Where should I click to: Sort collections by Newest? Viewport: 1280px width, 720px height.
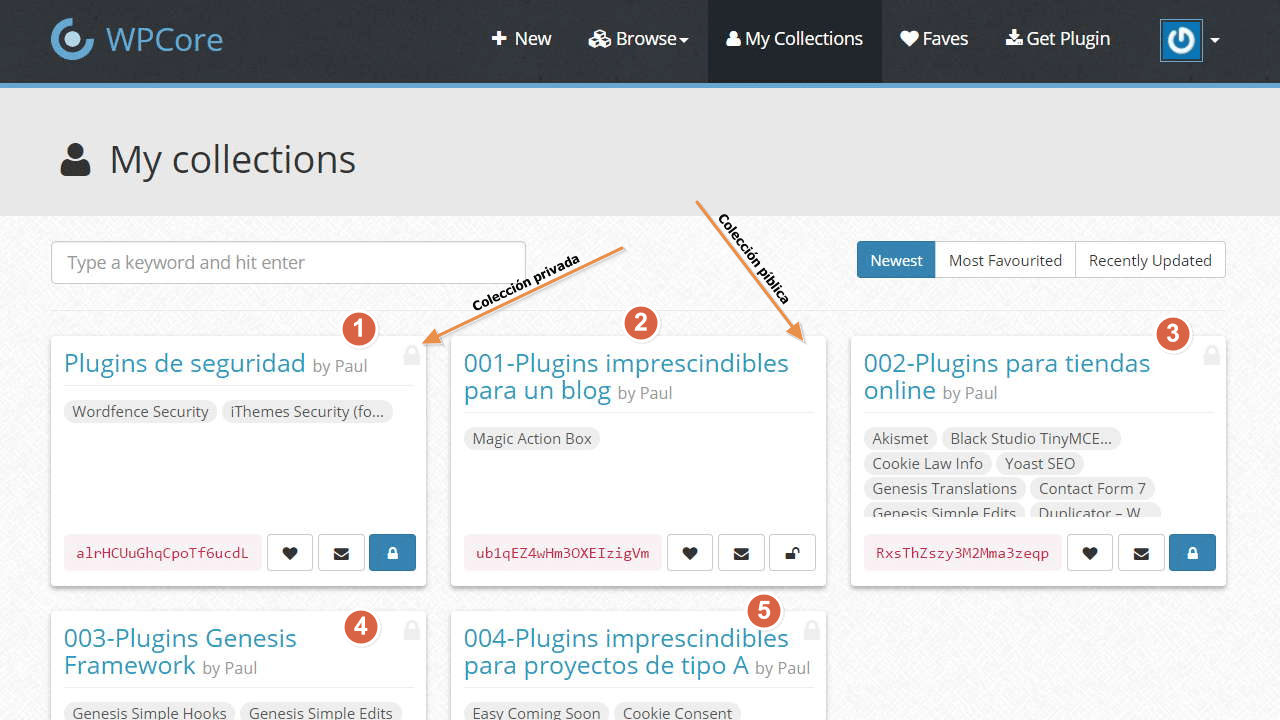point(896,260)
